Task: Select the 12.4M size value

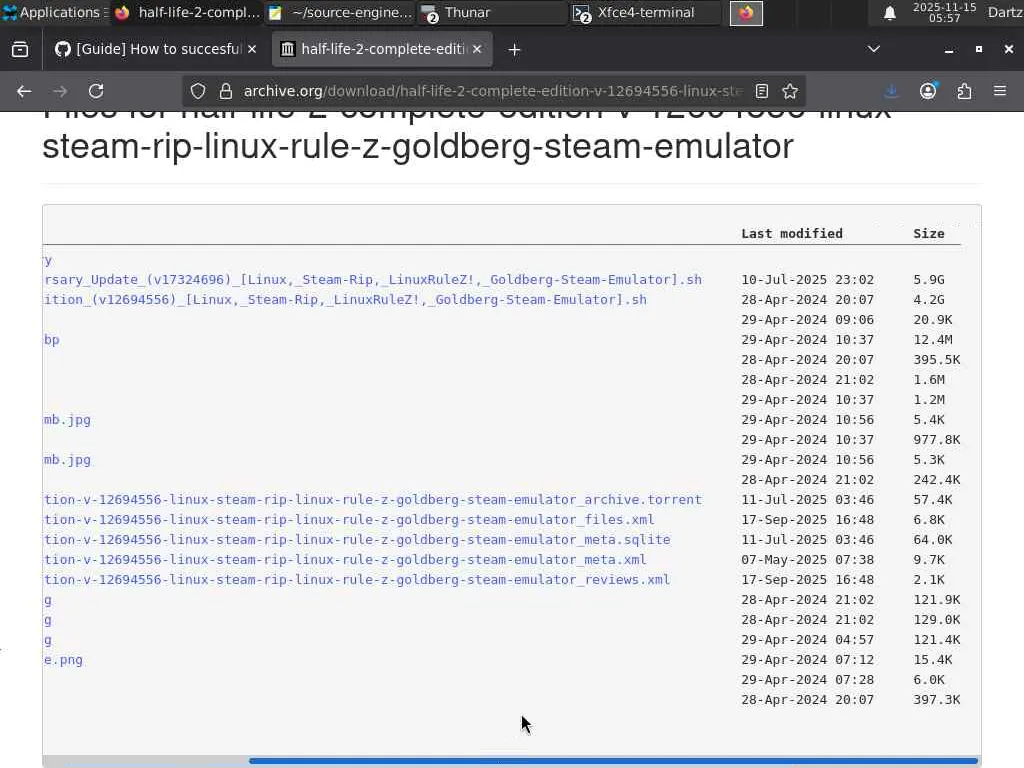Action: [x=933, y=340]
